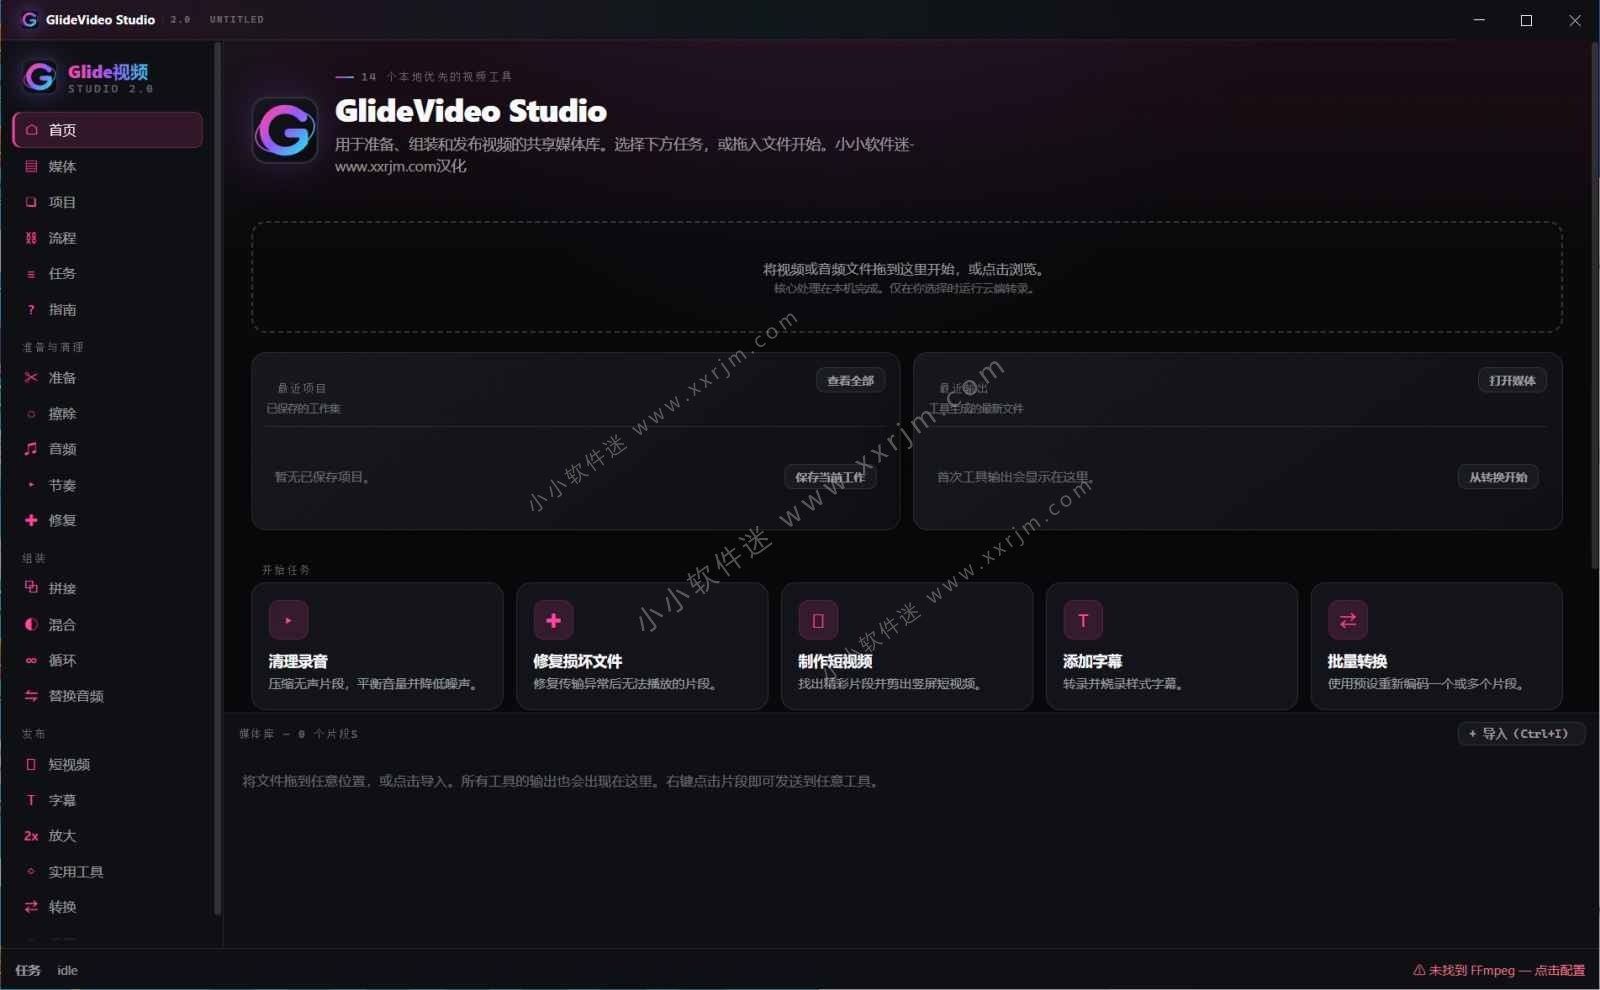
Task: Click the scissors icon for 准备
Action: pos(31,378)
